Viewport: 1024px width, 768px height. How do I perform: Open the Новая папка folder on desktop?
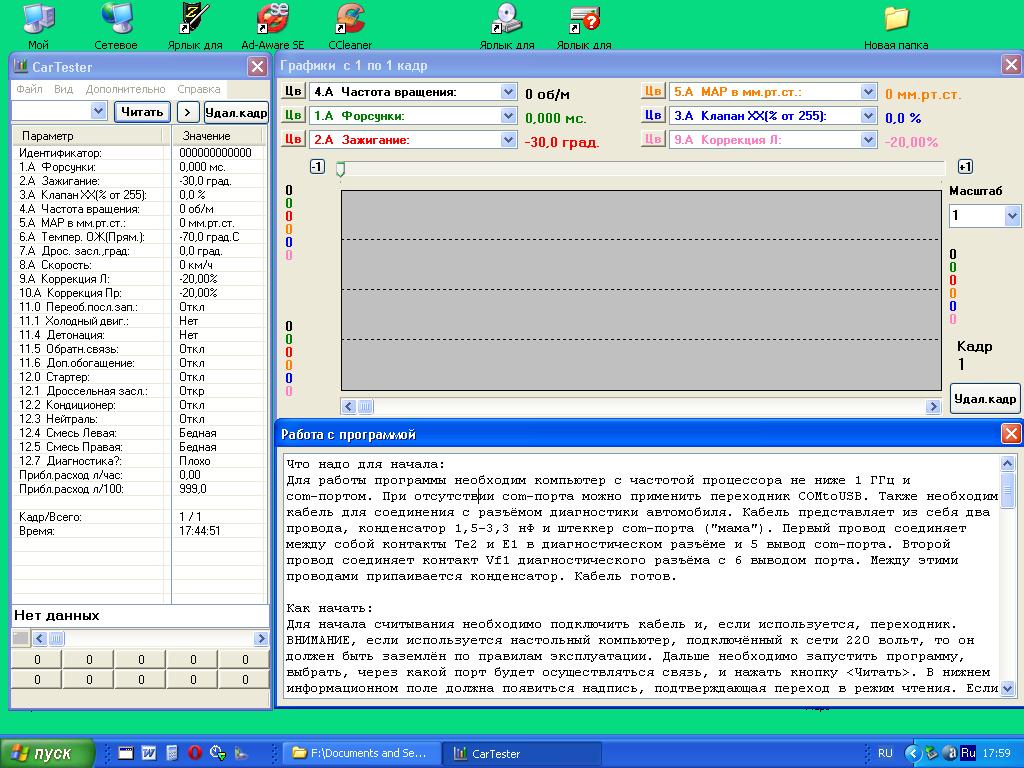pos(896,19)
